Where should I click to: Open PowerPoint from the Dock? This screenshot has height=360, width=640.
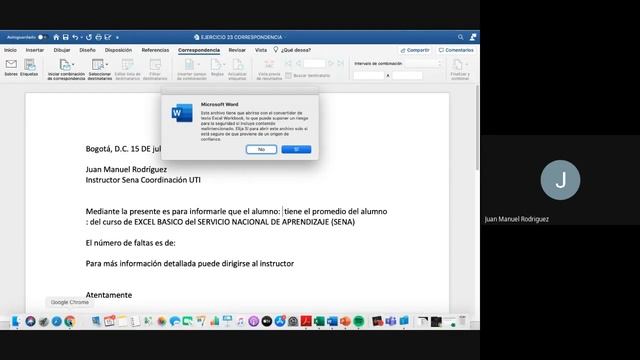(345, 322)
